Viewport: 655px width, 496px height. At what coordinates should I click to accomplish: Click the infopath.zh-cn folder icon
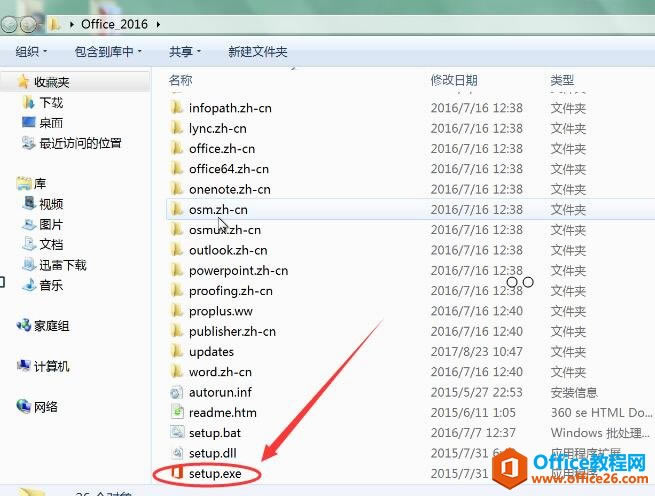coord(177,108)
